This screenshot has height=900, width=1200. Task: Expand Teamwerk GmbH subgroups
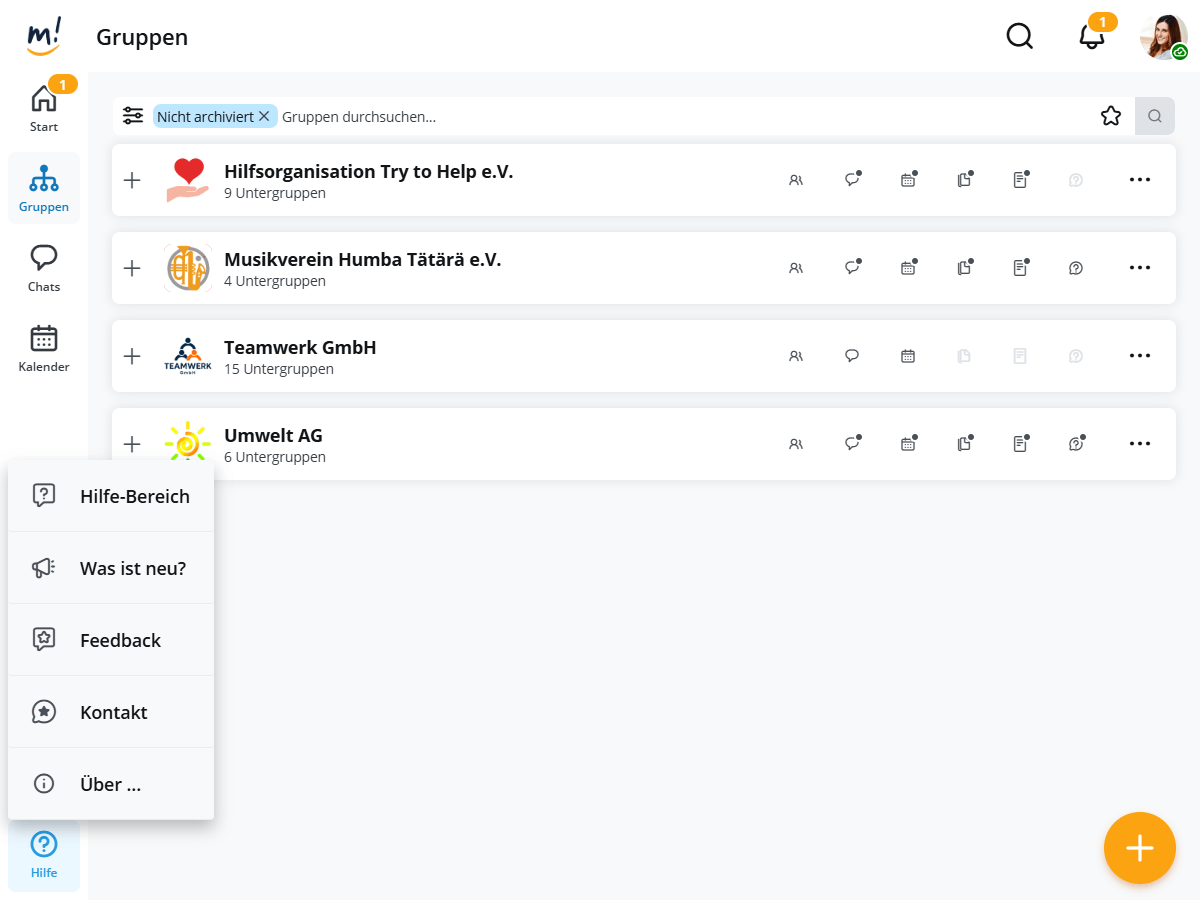[132, 356]
